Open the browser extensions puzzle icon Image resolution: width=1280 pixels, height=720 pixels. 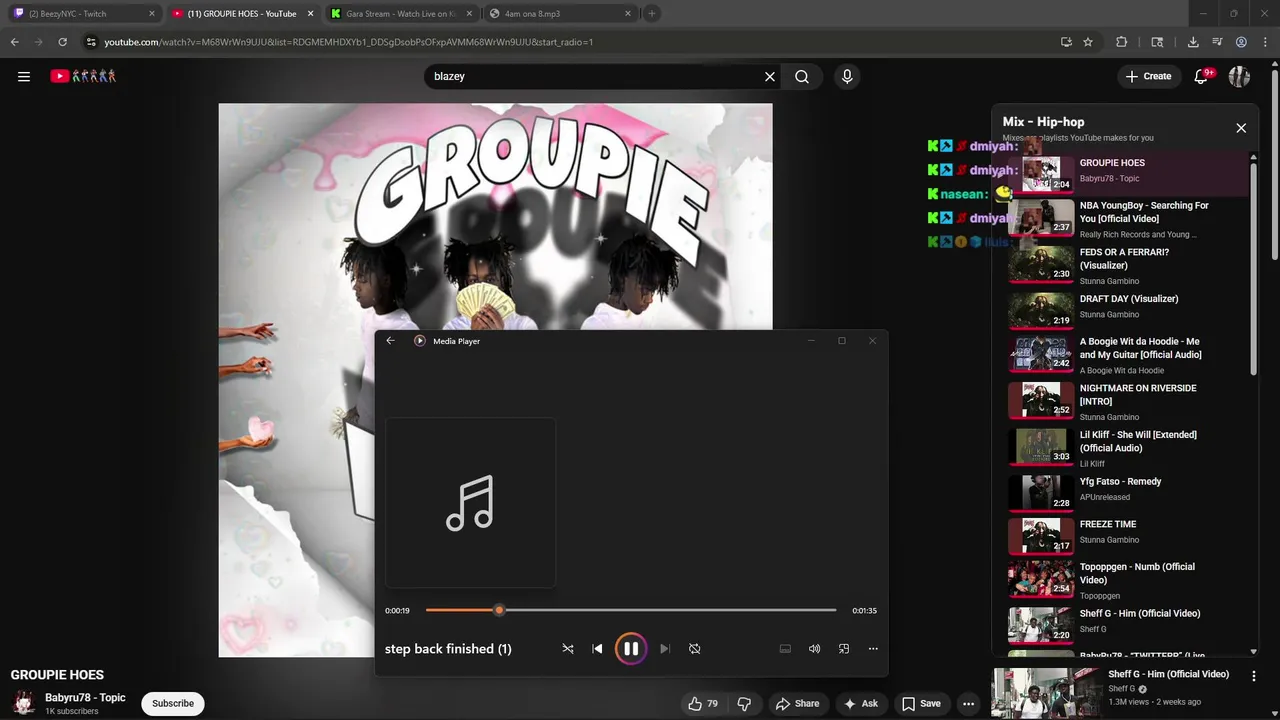tap(1121, 42)
